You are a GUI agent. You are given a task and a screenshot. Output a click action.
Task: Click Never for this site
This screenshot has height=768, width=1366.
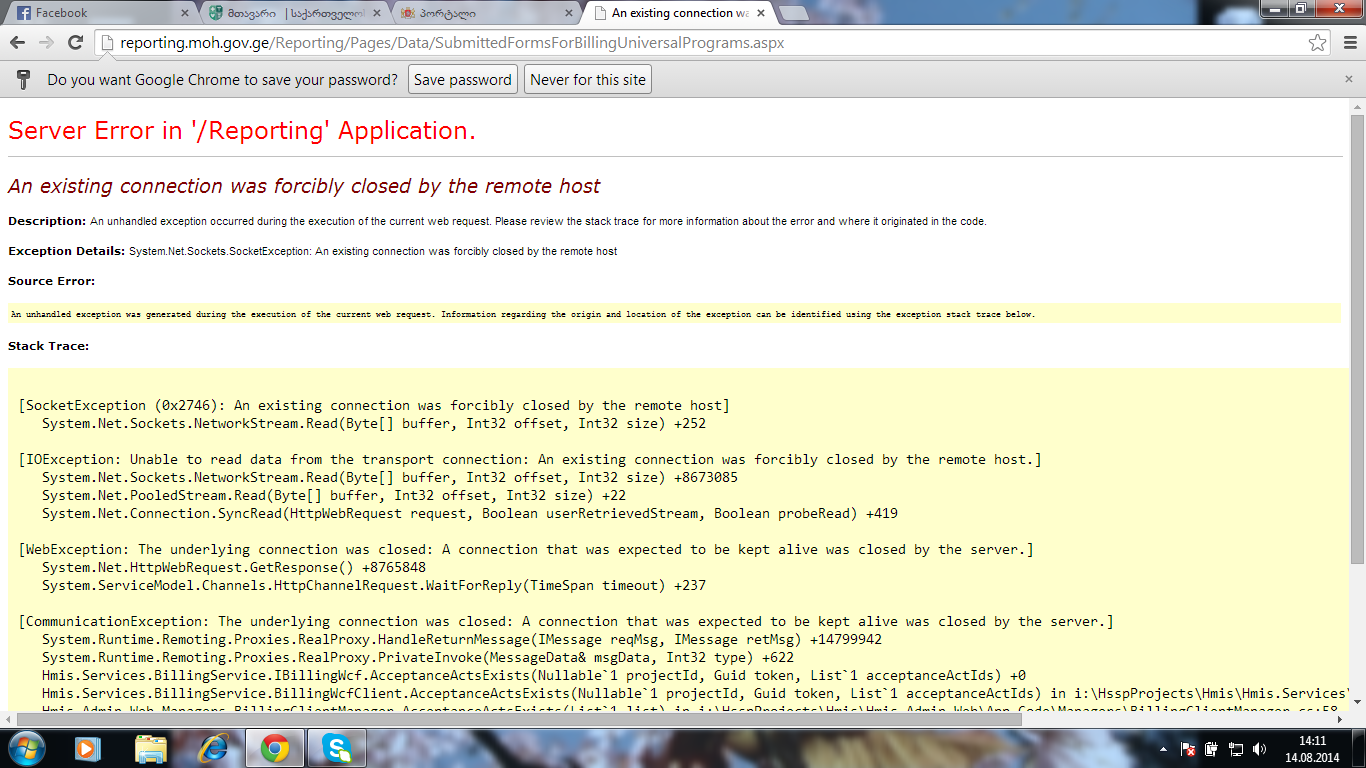pyautogui.click(x=587, y=80)
